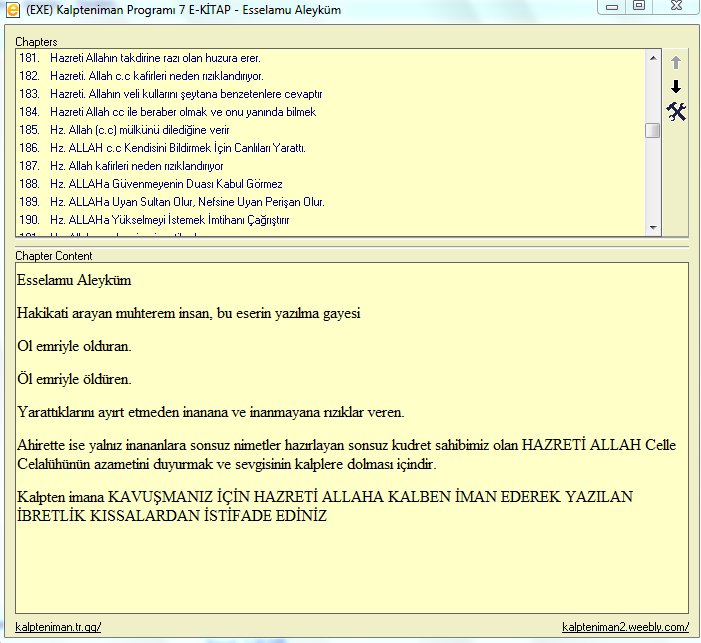
Task: Click the e-book app icon in title bar
Action: (13, 9)
